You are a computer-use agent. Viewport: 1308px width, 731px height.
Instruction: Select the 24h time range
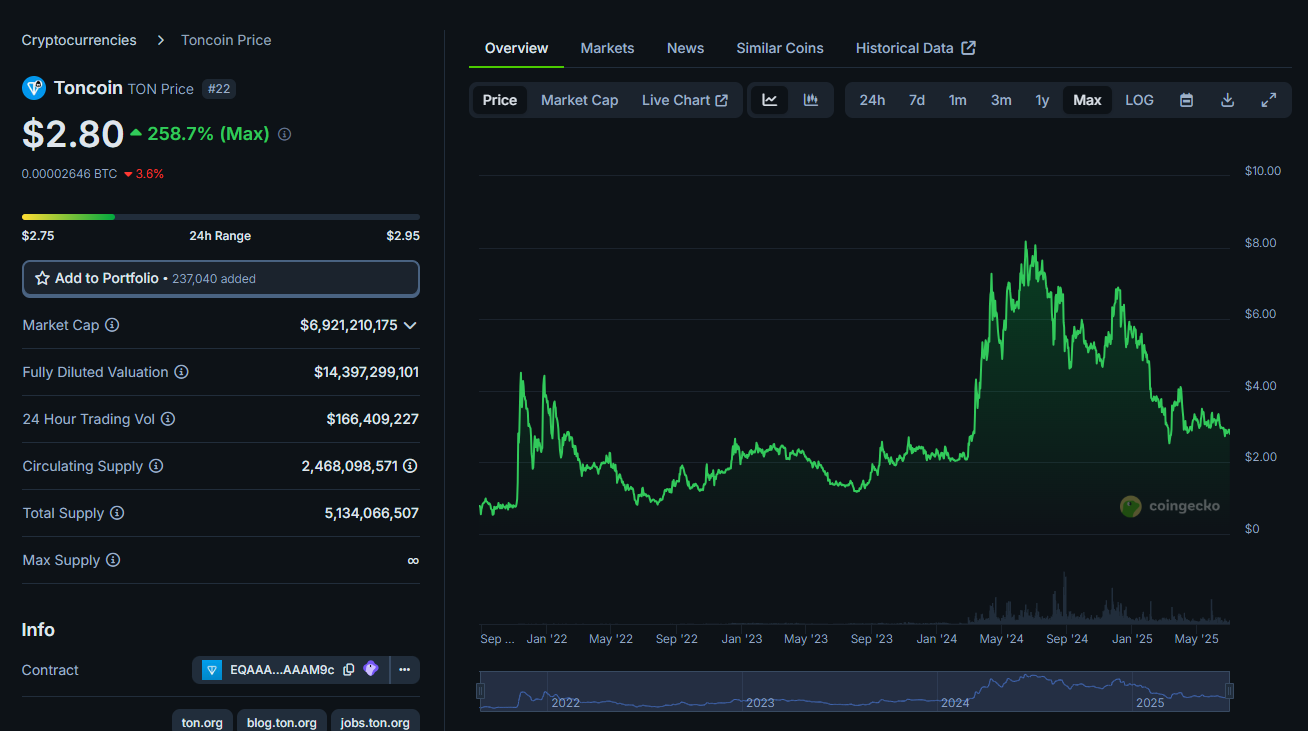tap(872, 100)
